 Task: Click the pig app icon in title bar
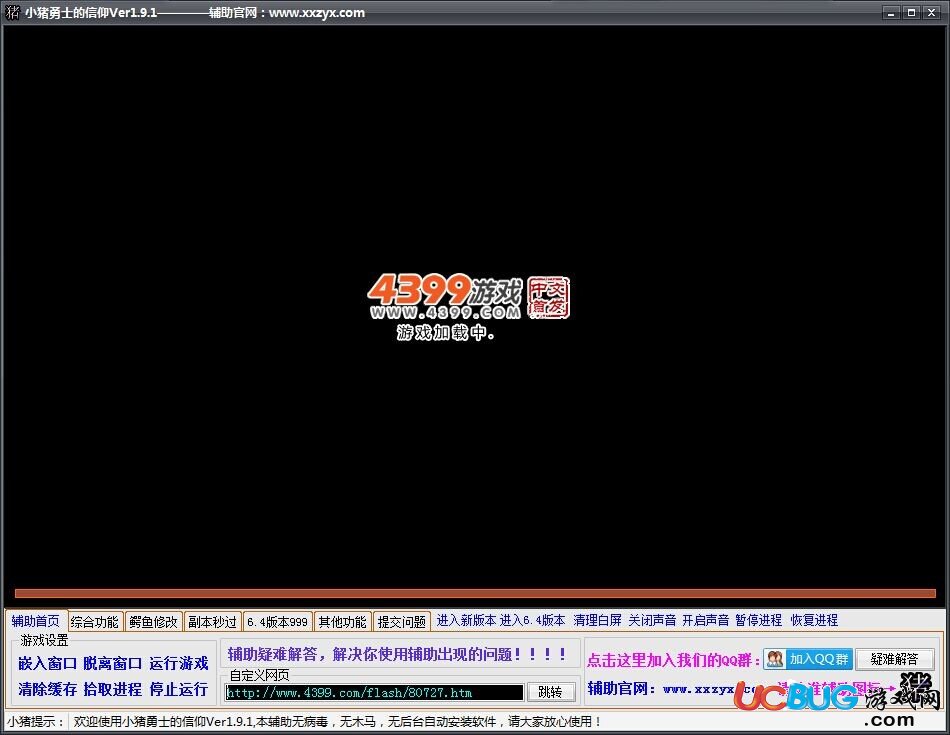point(12,12)
